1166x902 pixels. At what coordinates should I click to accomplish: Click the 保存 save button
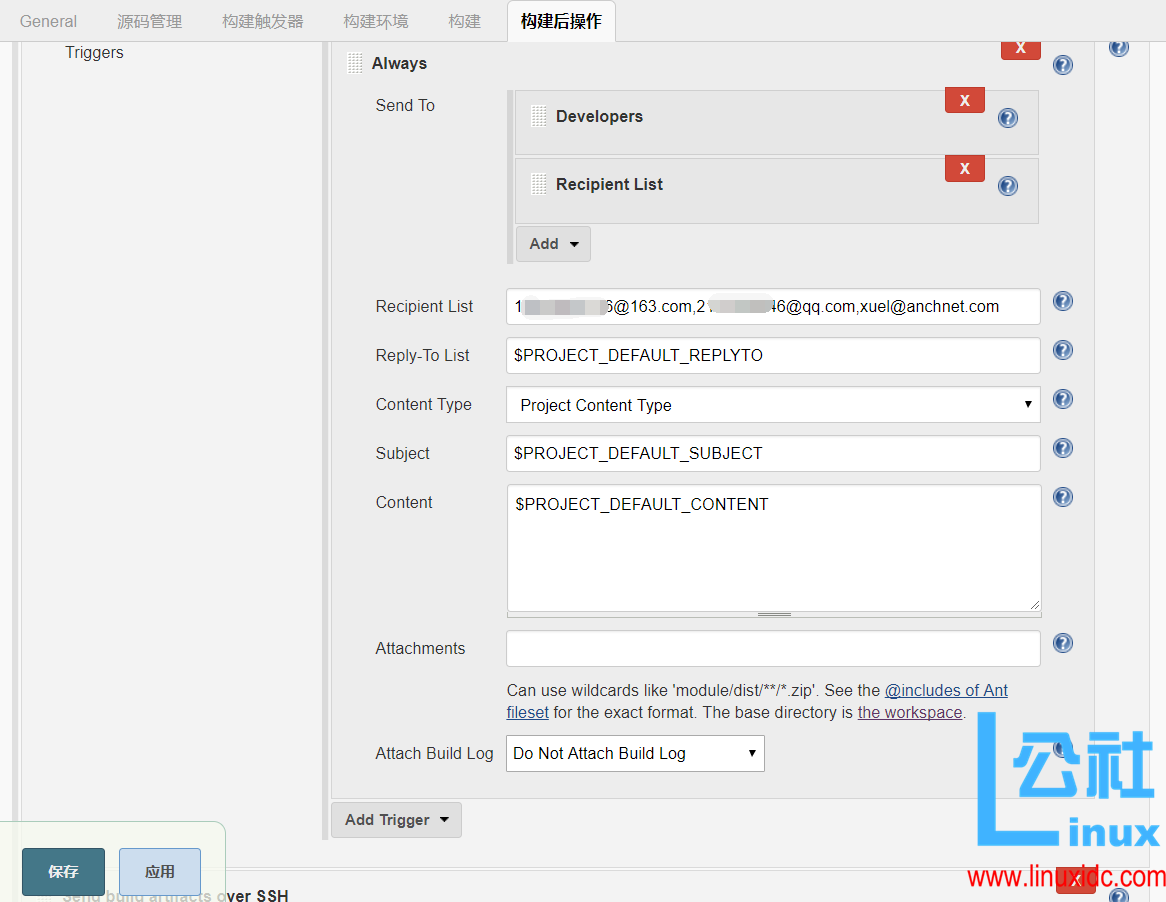coord(63,871)
